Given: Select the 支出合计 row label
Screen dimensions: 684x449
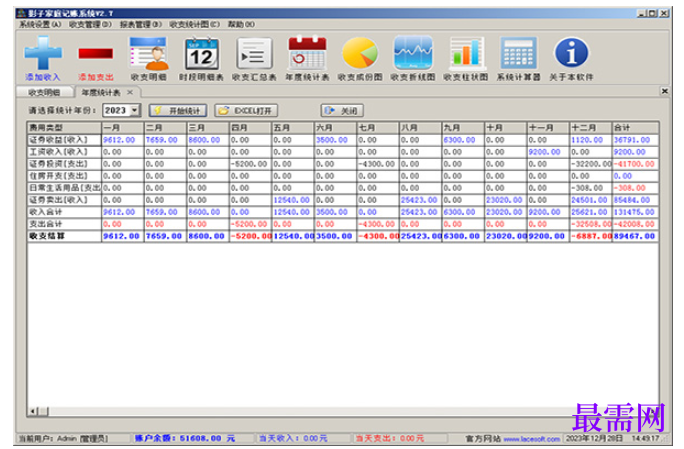Looking at the screenshot, I should coord(64,224).
